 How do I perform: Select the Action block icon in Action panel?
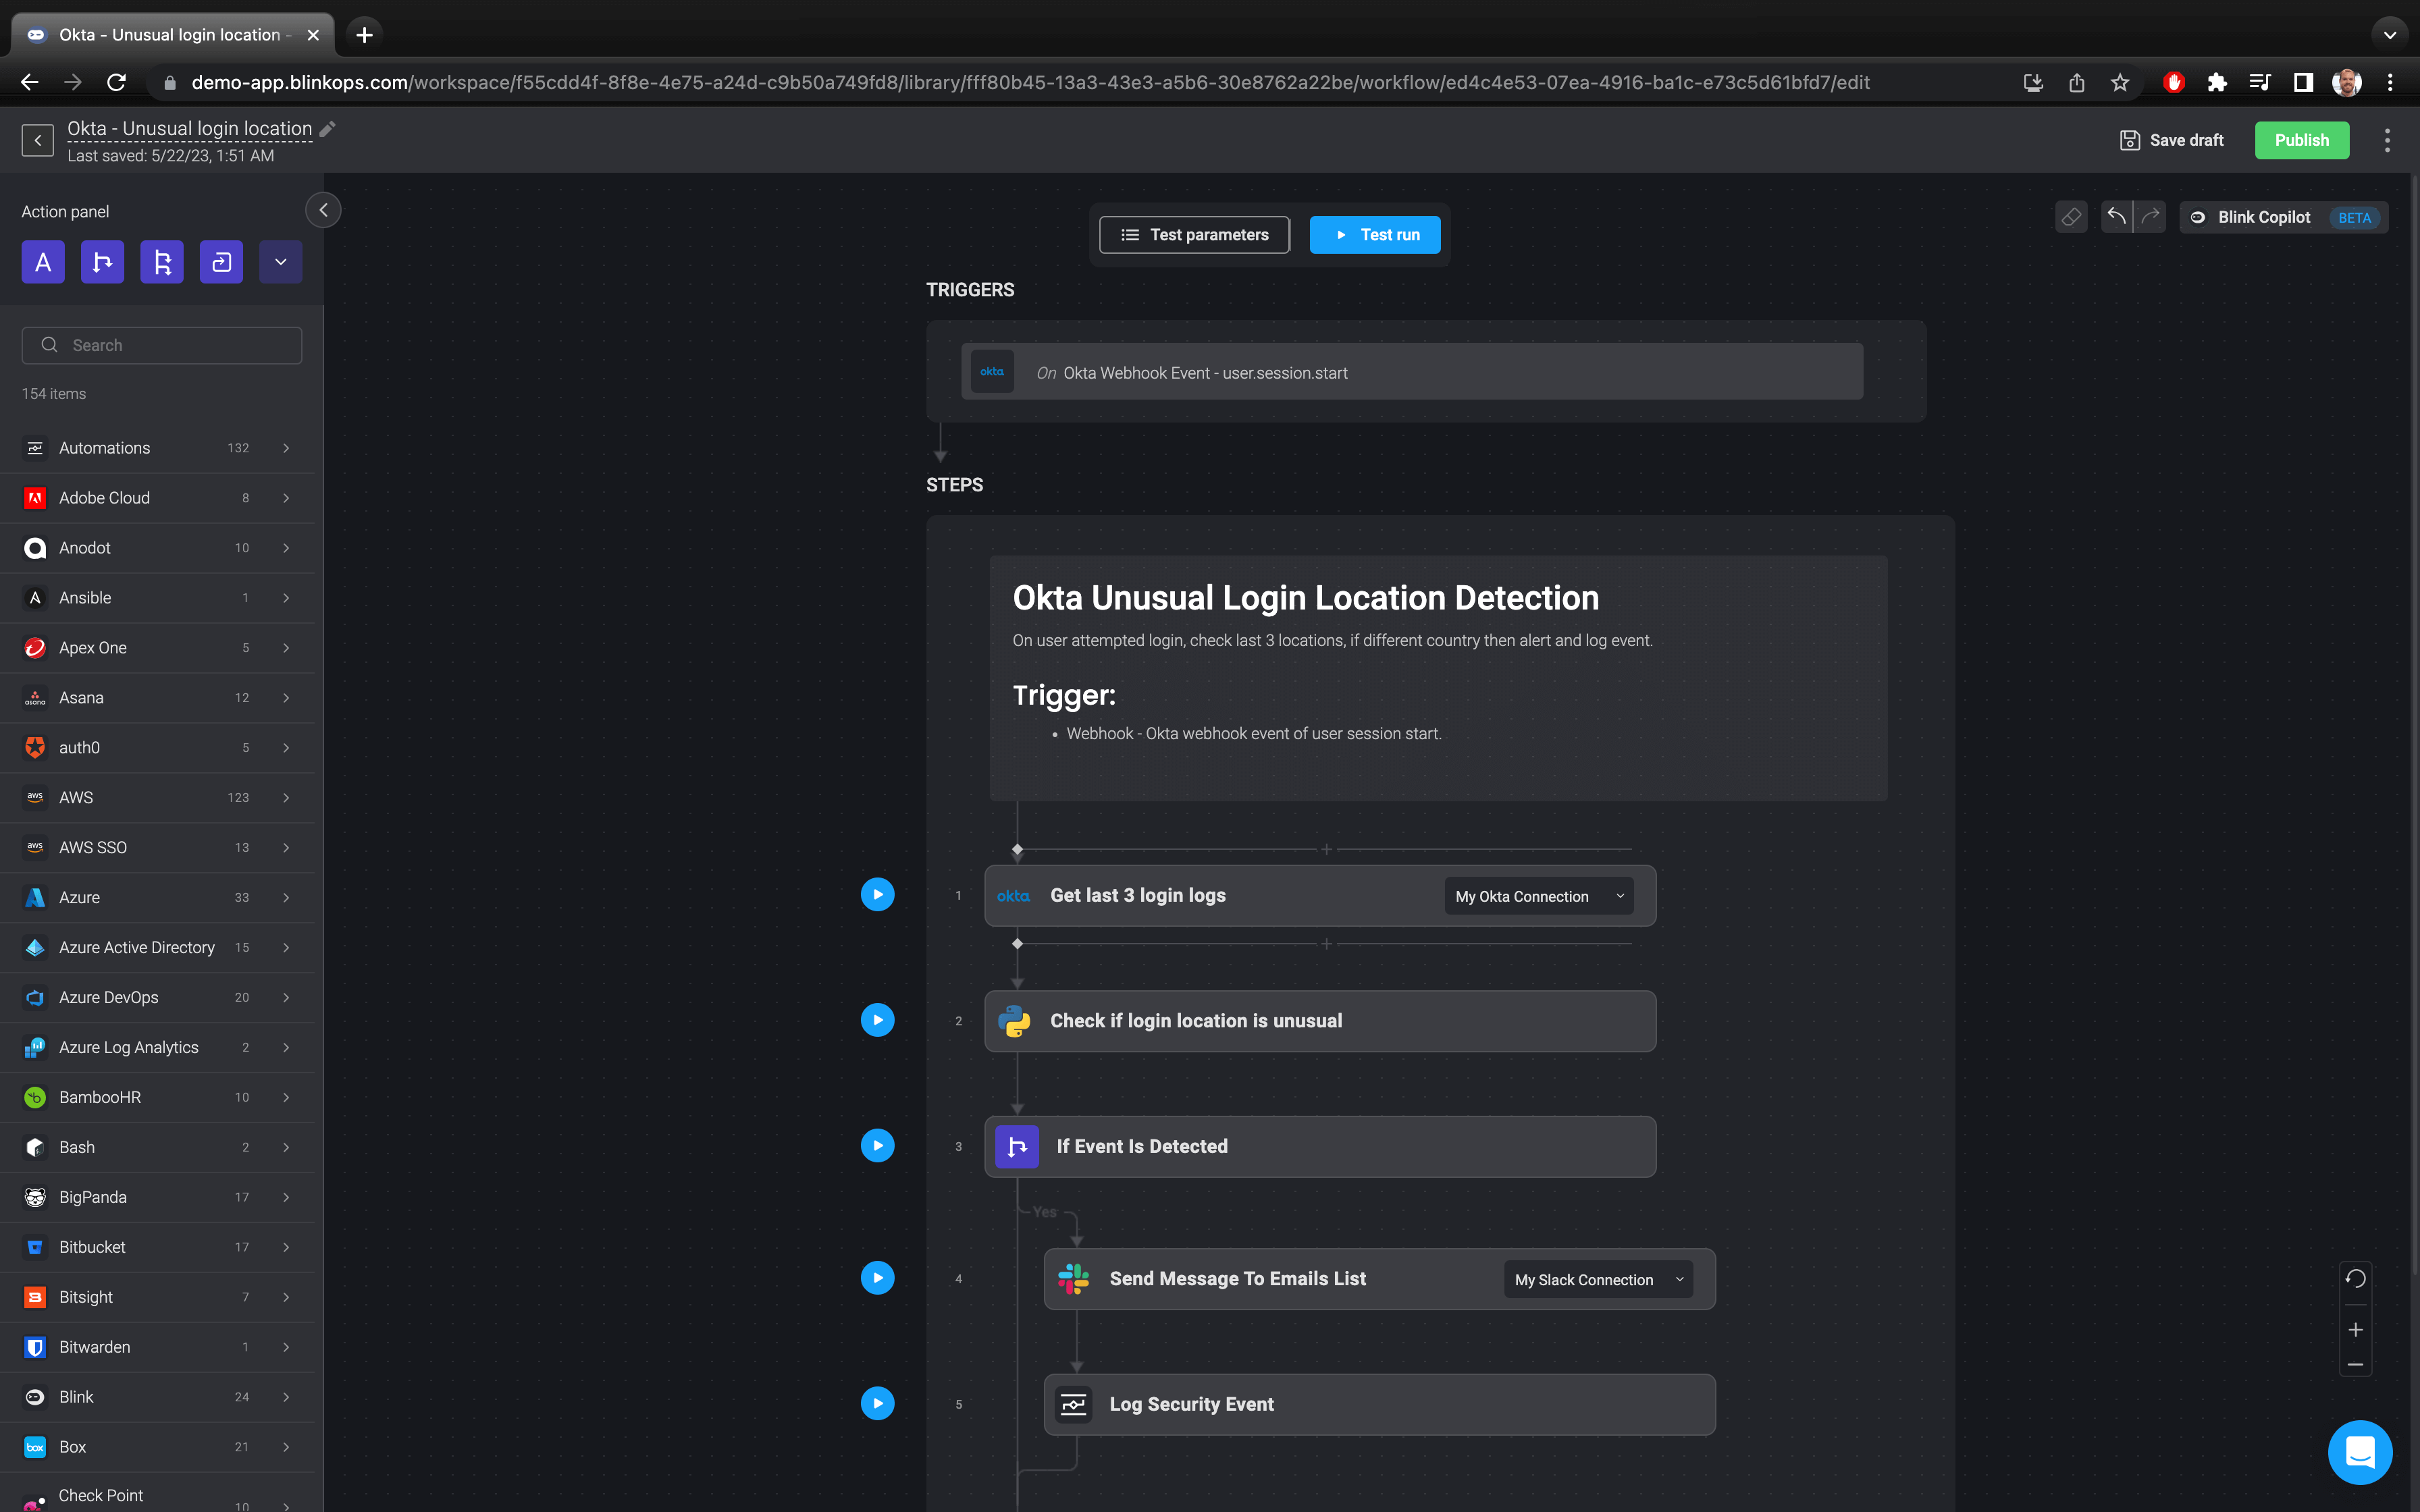coord(43,262)
